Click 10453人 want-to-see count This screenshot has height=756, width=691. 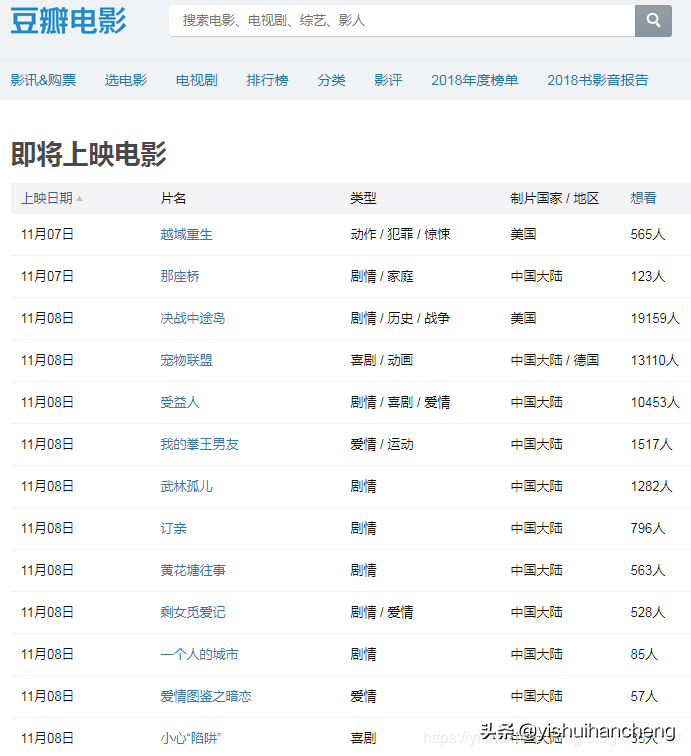(655, 402)
